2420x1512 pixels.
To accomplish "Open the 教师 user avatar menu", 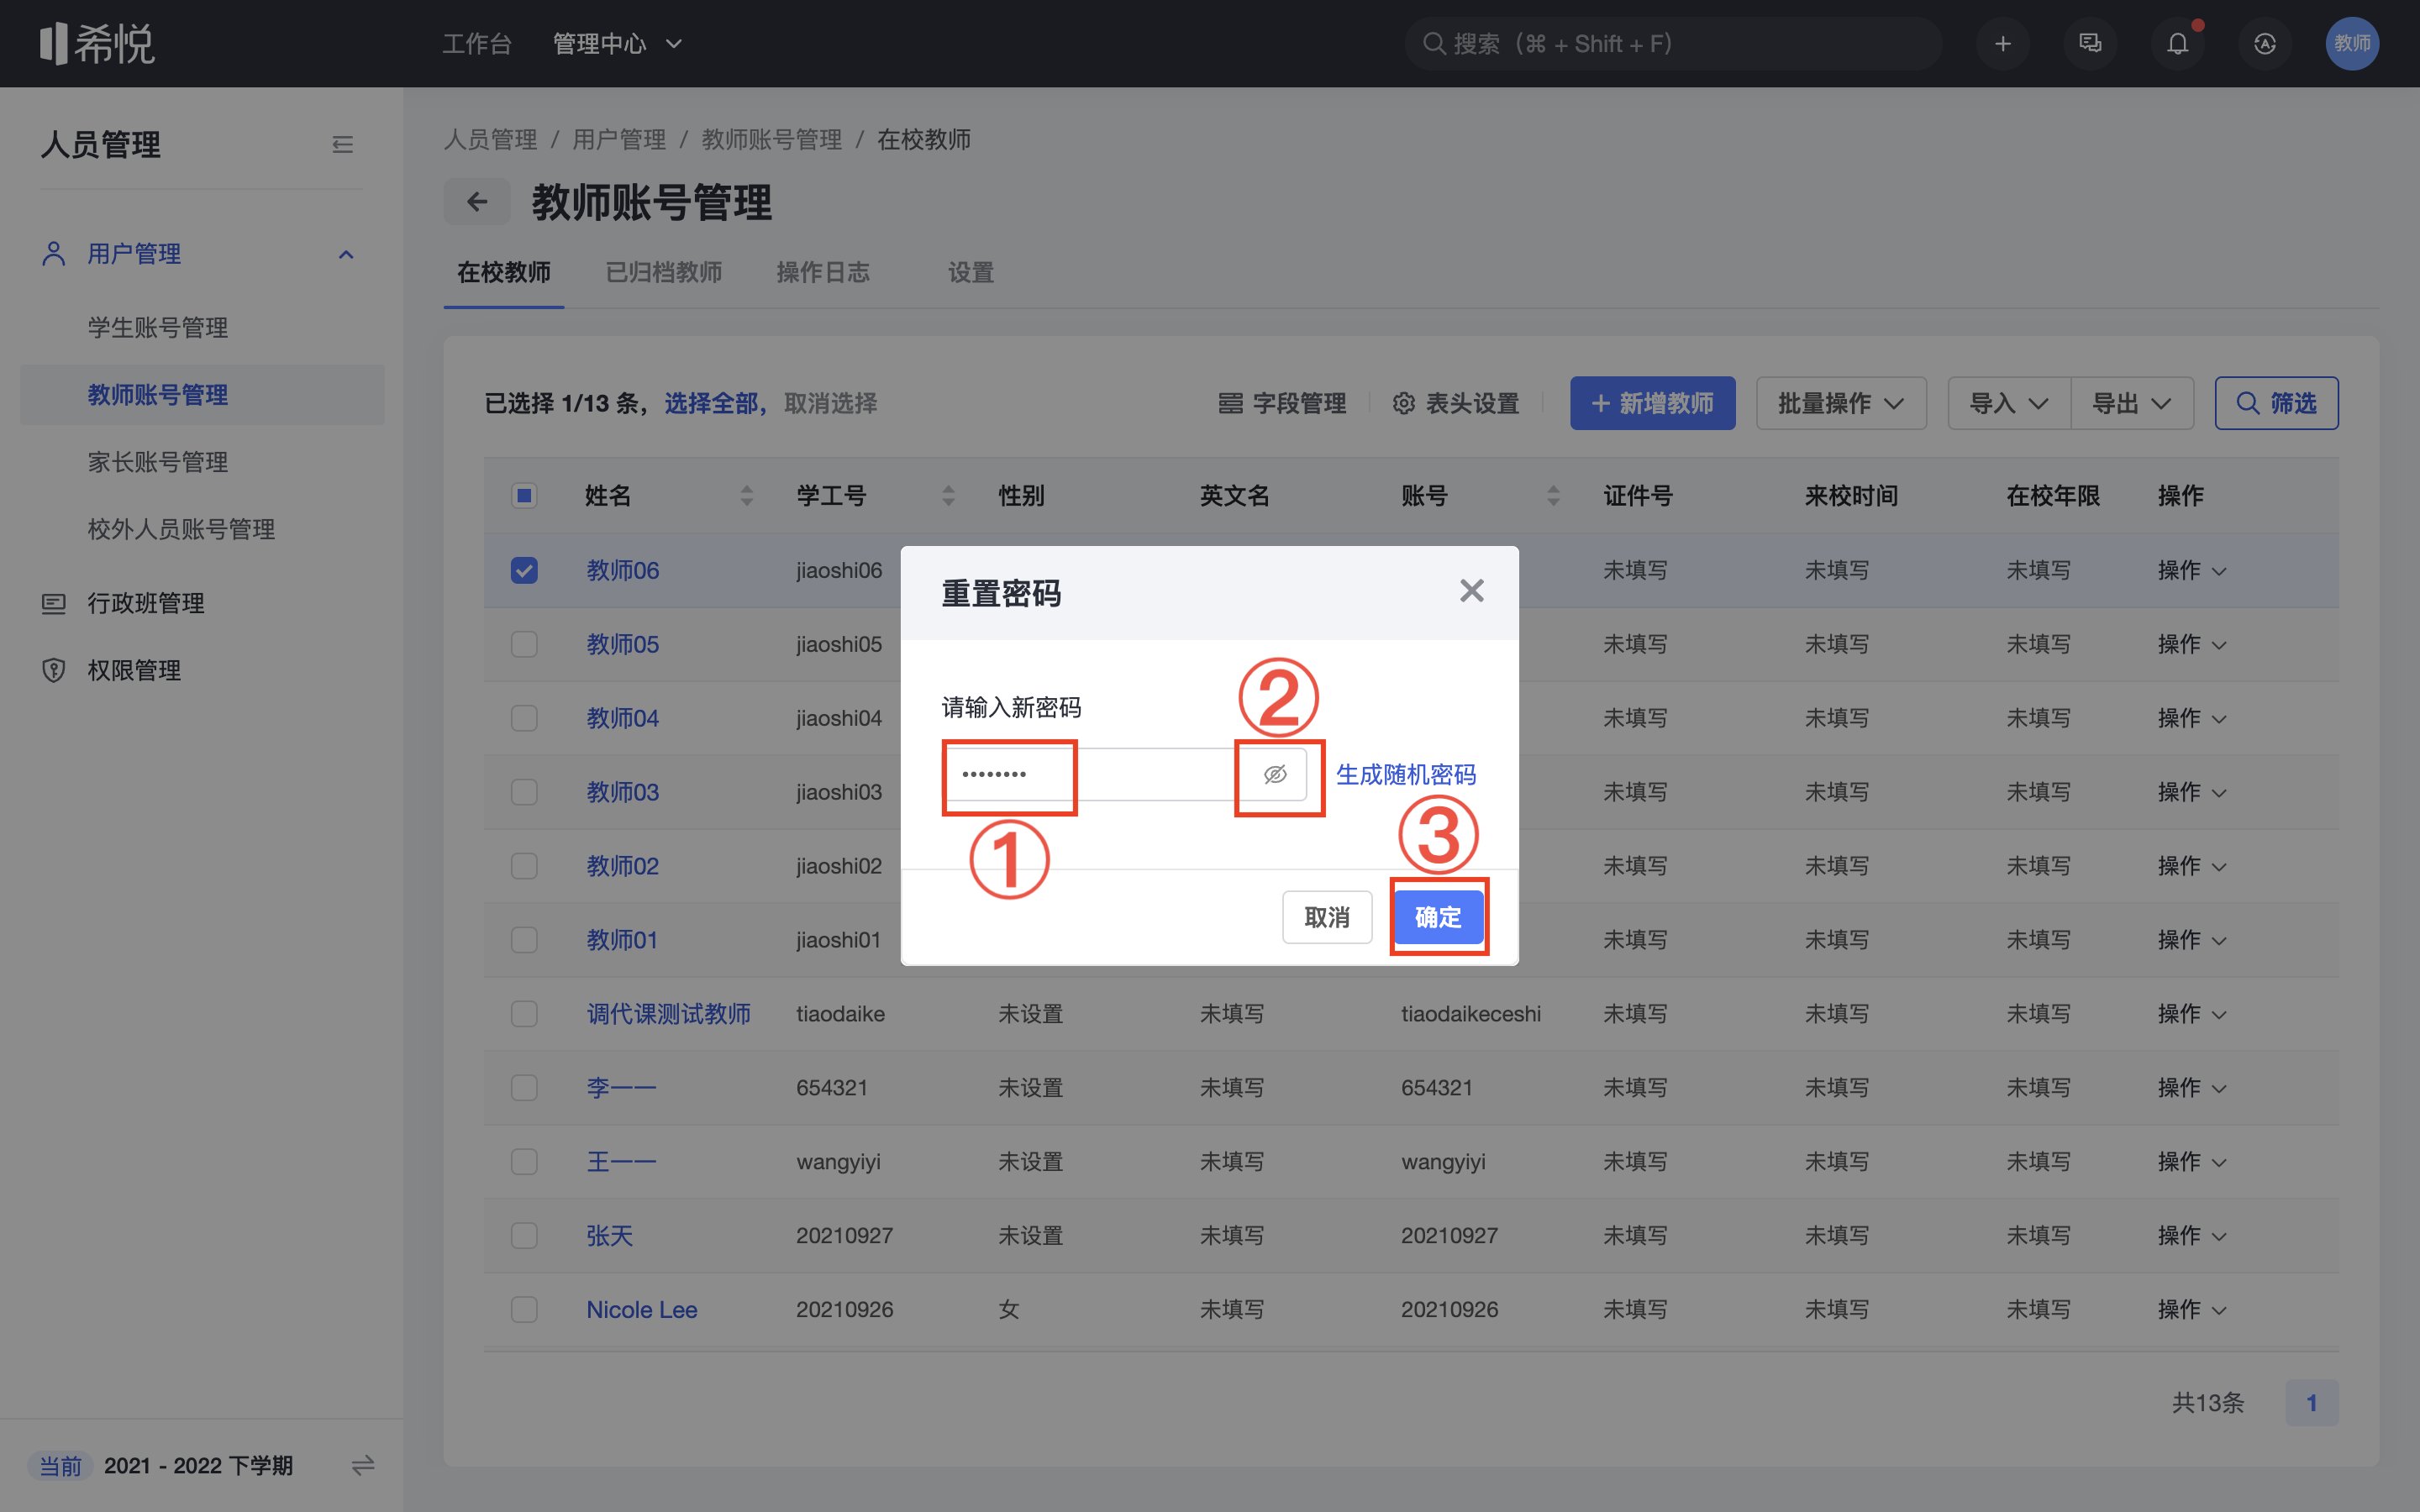I will tap(2352, 43).
